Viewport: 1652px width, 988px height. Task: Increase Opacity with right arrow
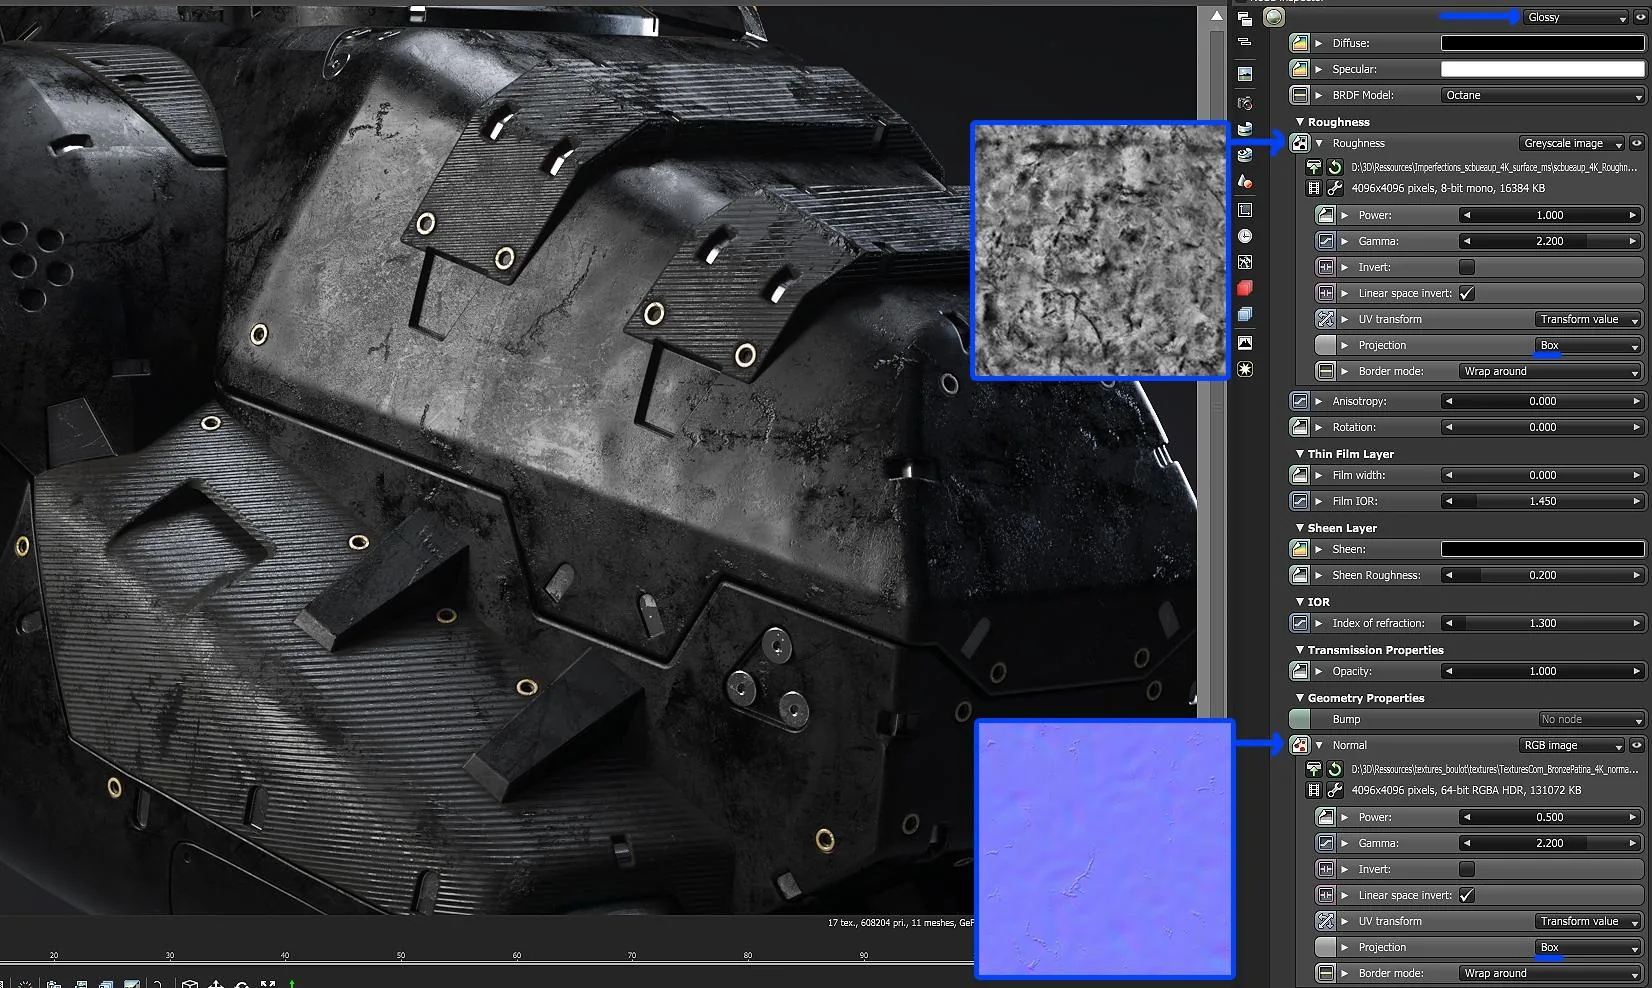point(1637,671)
